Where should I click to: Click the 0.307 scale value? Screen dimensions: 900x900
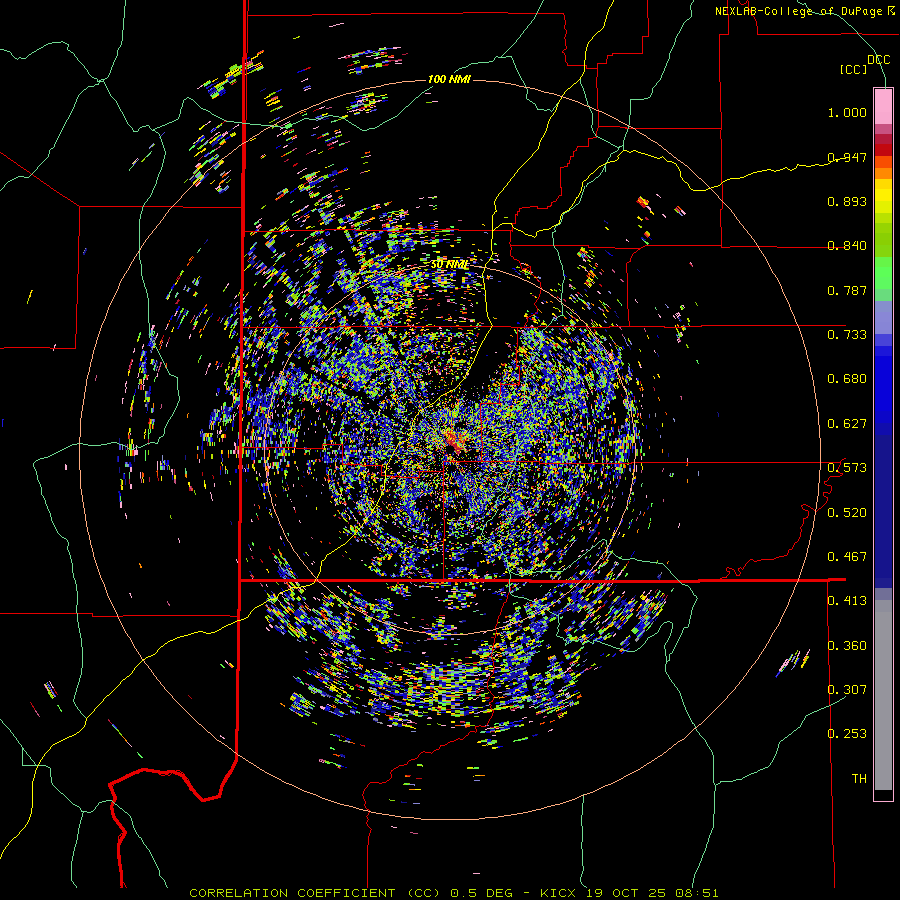click(847, 689)
